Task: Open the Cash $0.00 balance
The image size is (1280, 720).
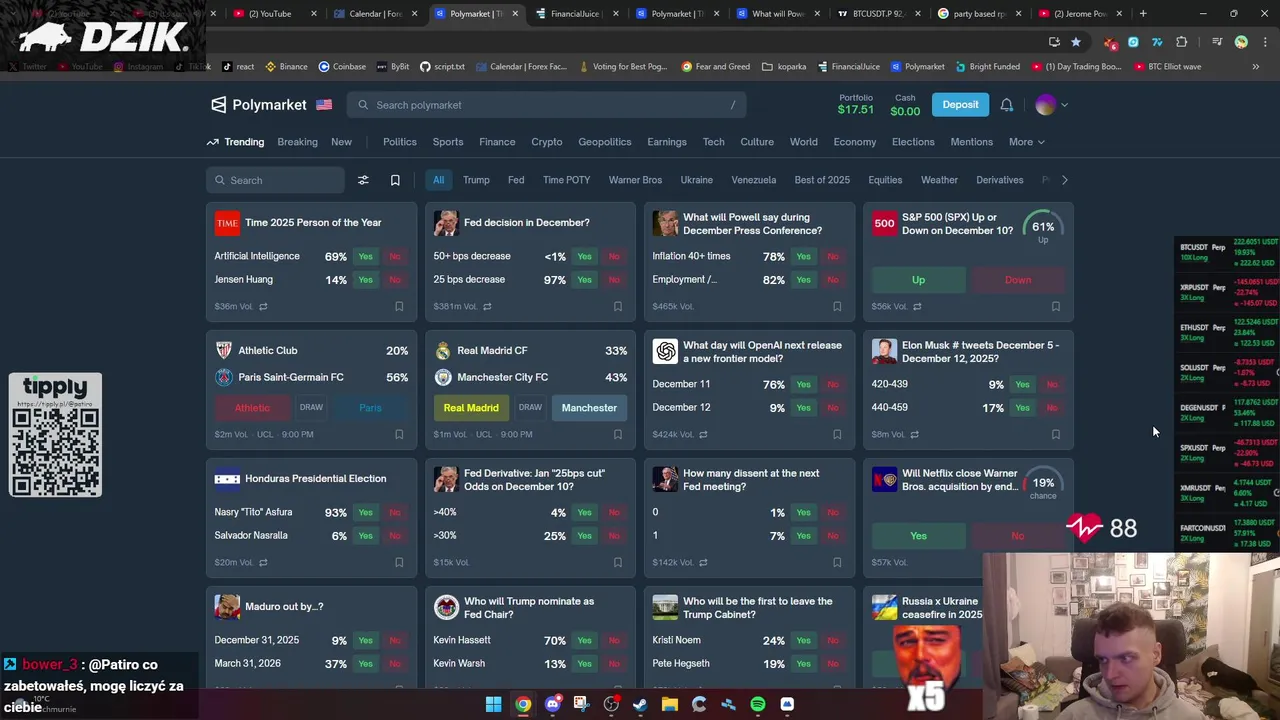Action: (x=905, y=105)
